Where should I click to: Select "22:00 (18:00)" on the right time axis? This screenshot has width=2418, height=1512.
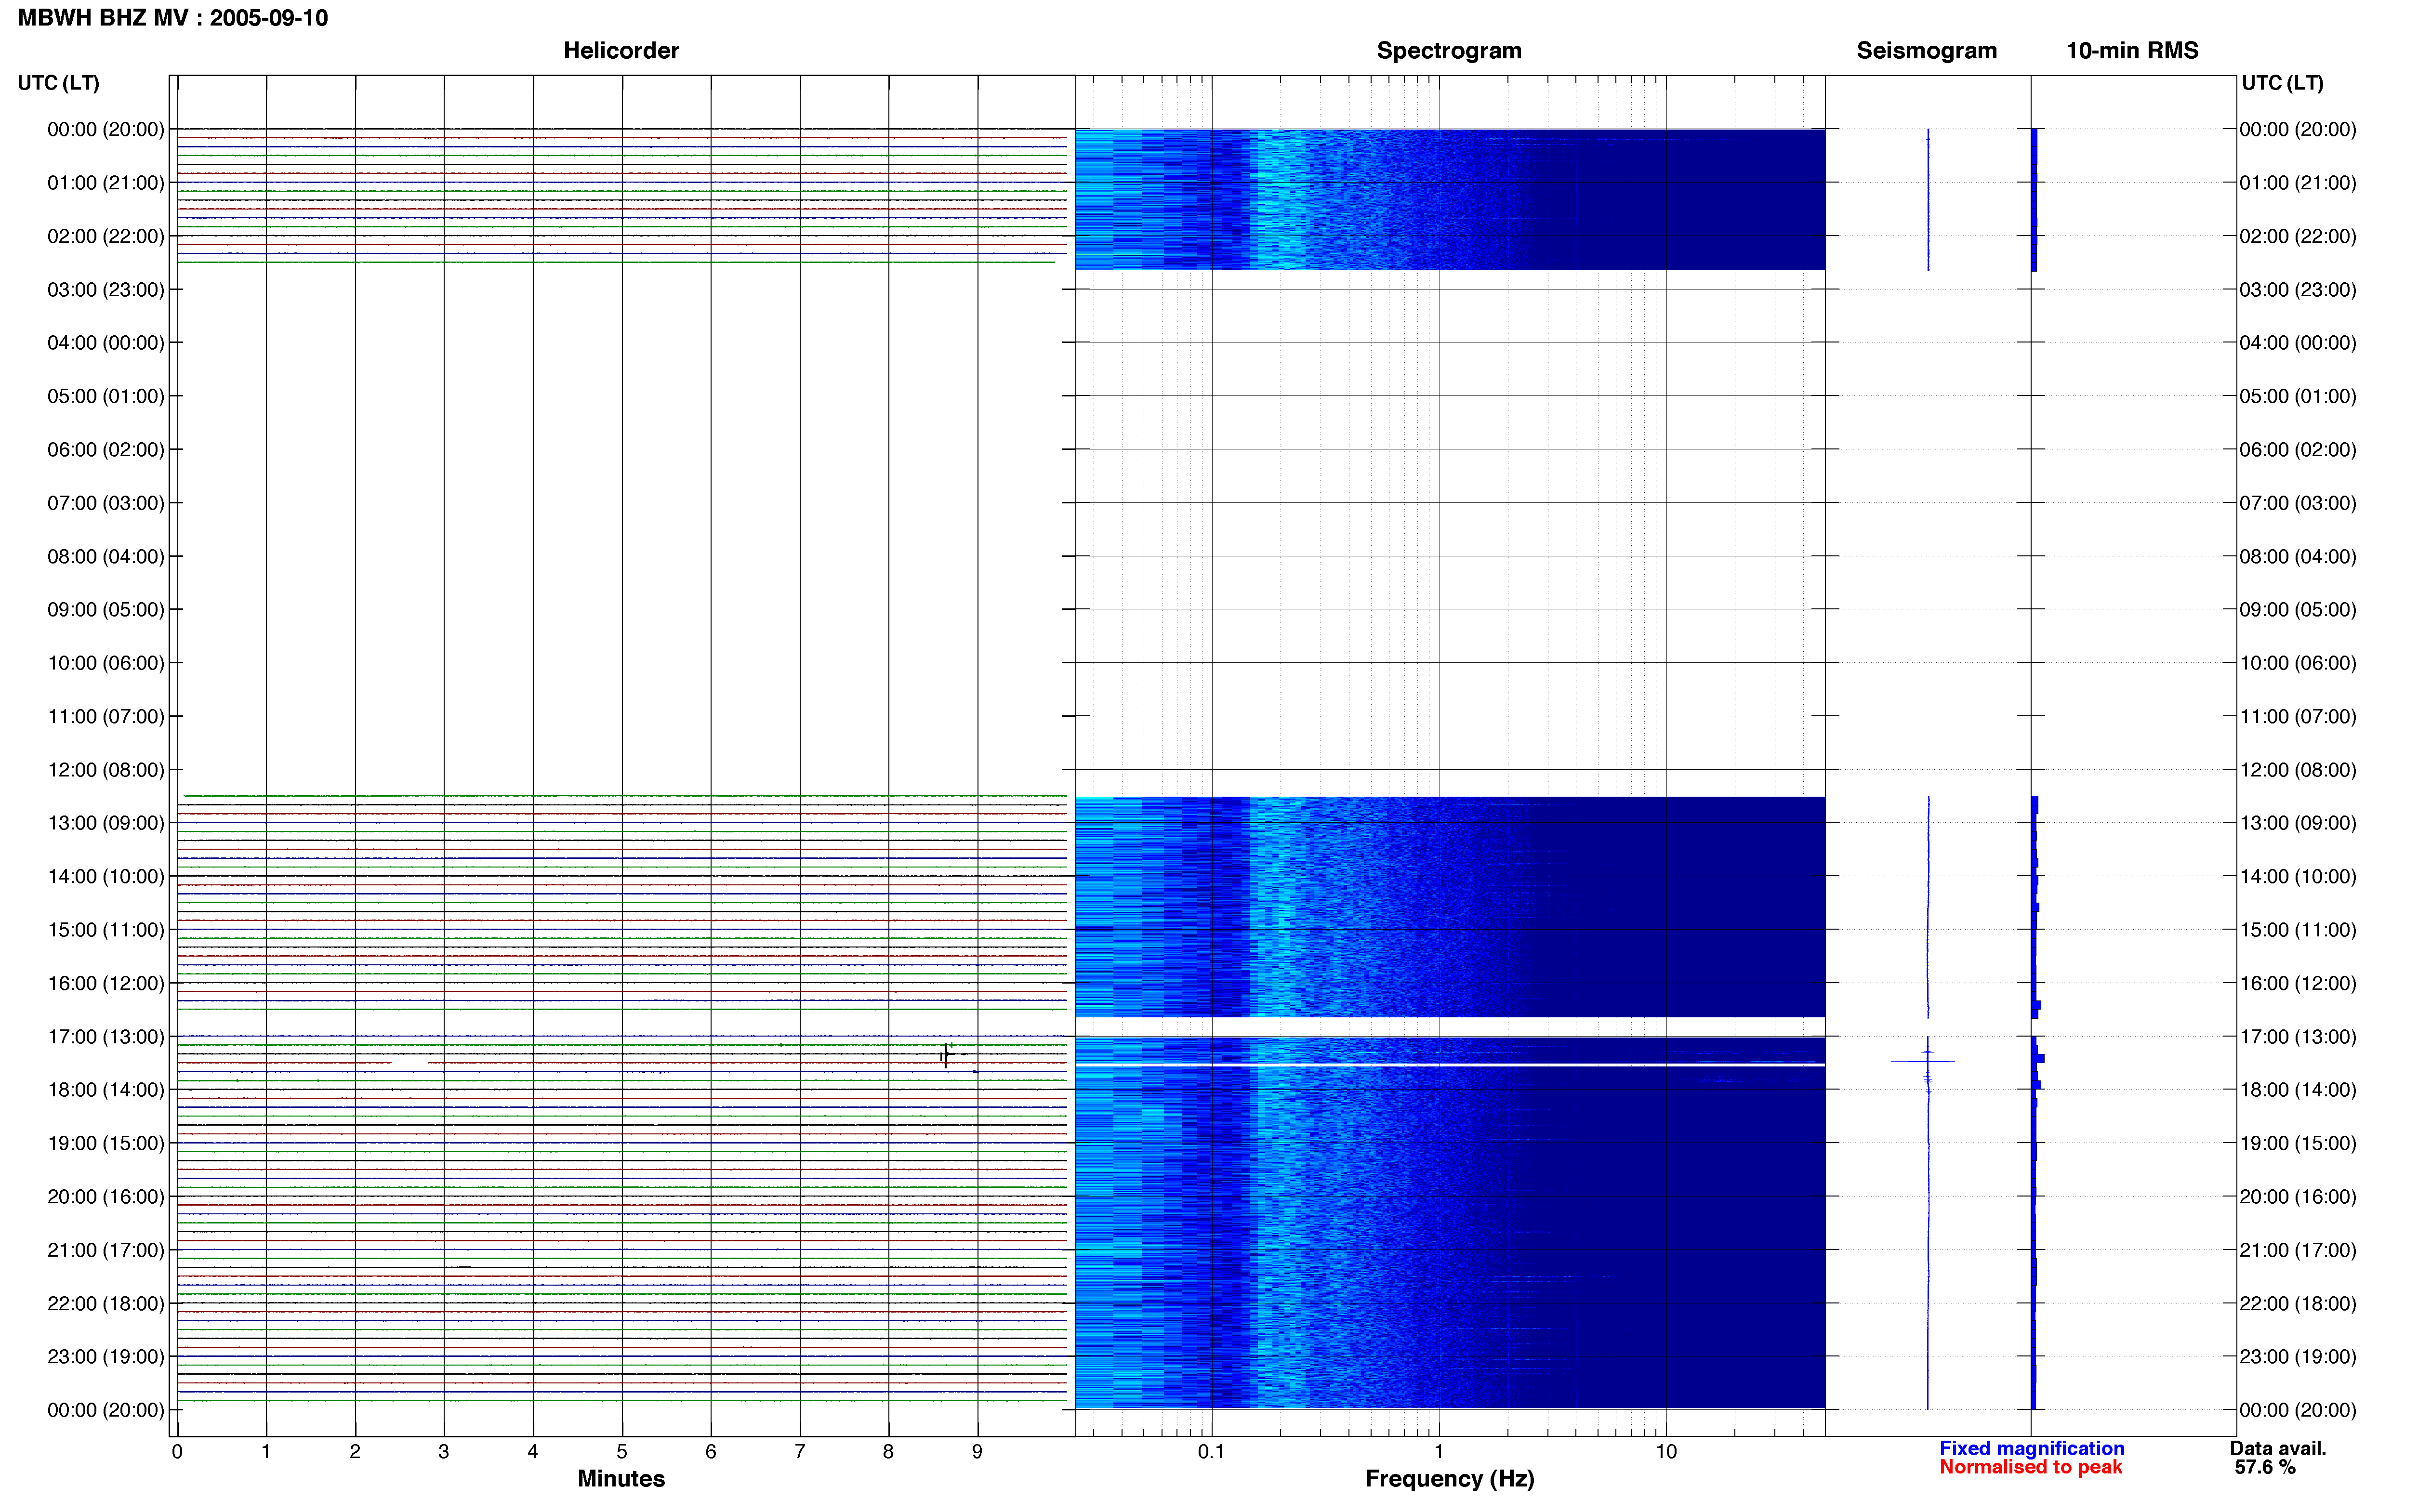(2298, 1303)
